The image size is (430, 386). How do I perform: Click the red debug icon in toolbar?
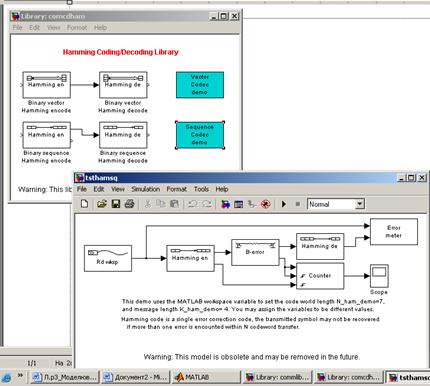266,204
